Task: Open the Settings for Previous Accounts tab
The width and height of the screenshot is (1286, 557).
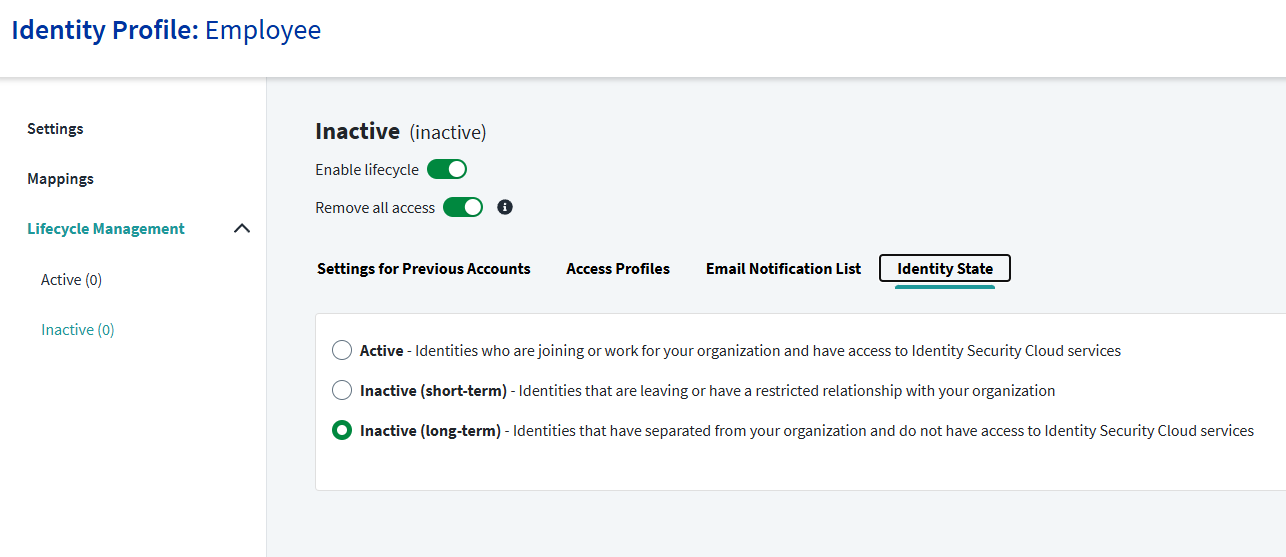Action: point(423,268)
